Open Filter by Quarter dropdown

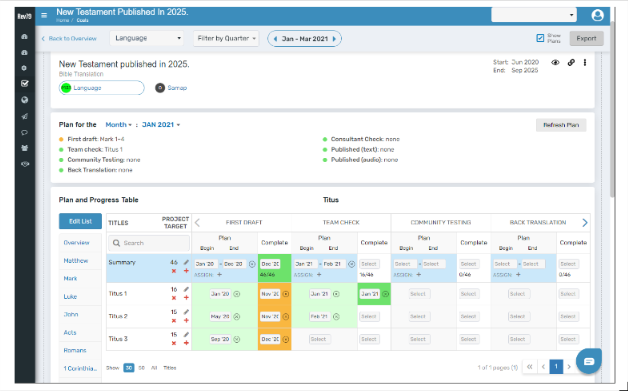click(x=226, y=38)
